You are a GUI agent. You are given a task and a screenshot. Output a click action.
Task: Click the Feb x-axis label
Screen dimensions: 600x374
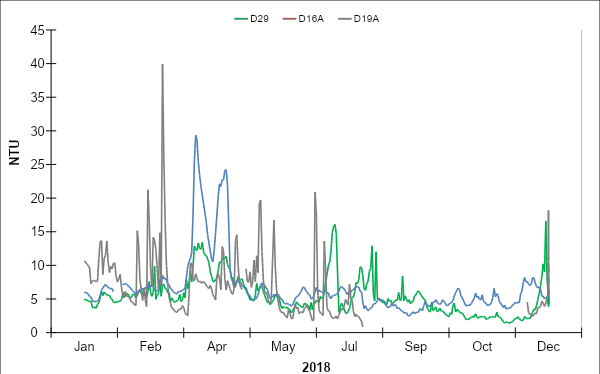click(x=150, y=347)
